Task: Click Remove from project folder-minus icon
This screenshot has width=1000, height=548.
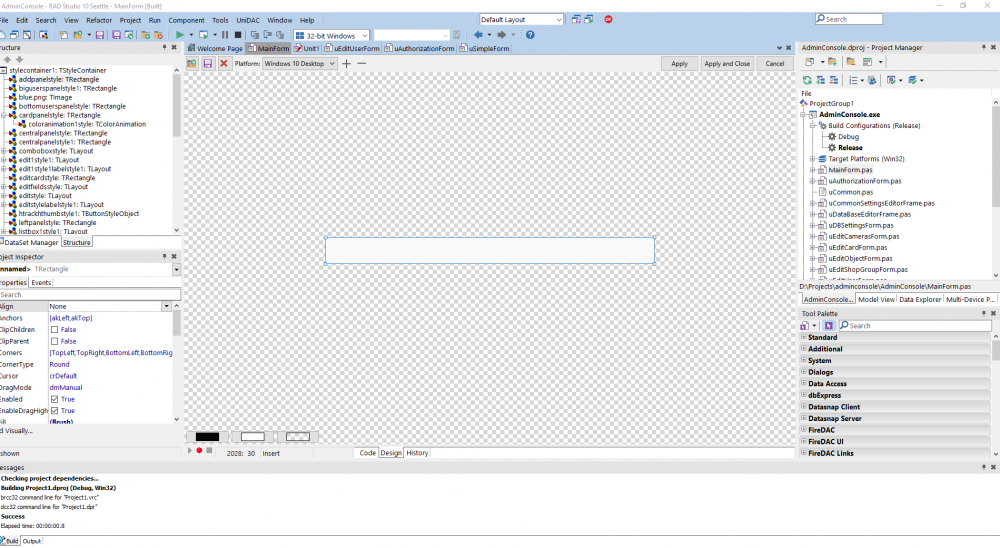Action: (851, 62)
